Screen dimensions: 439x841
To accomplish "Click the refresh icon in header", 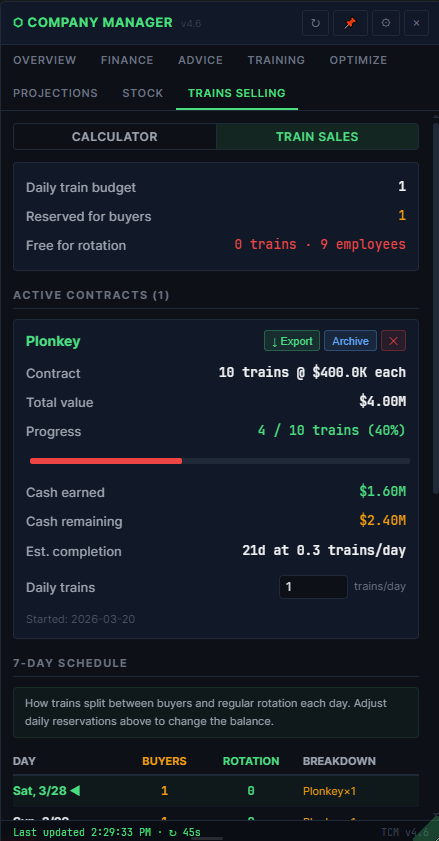I will pyautogui.click(x=316, y=23).
